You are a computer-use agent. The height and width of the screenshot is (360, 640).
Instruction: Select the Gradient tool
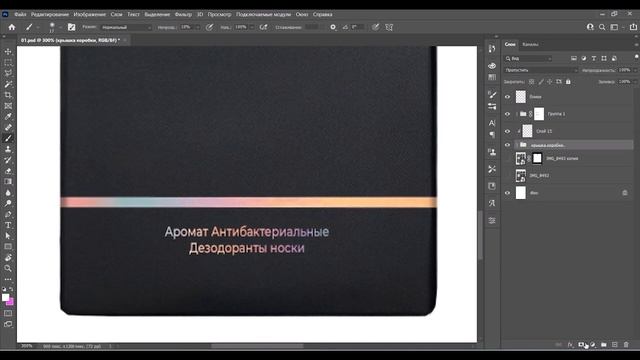click(x=8, y=182)
